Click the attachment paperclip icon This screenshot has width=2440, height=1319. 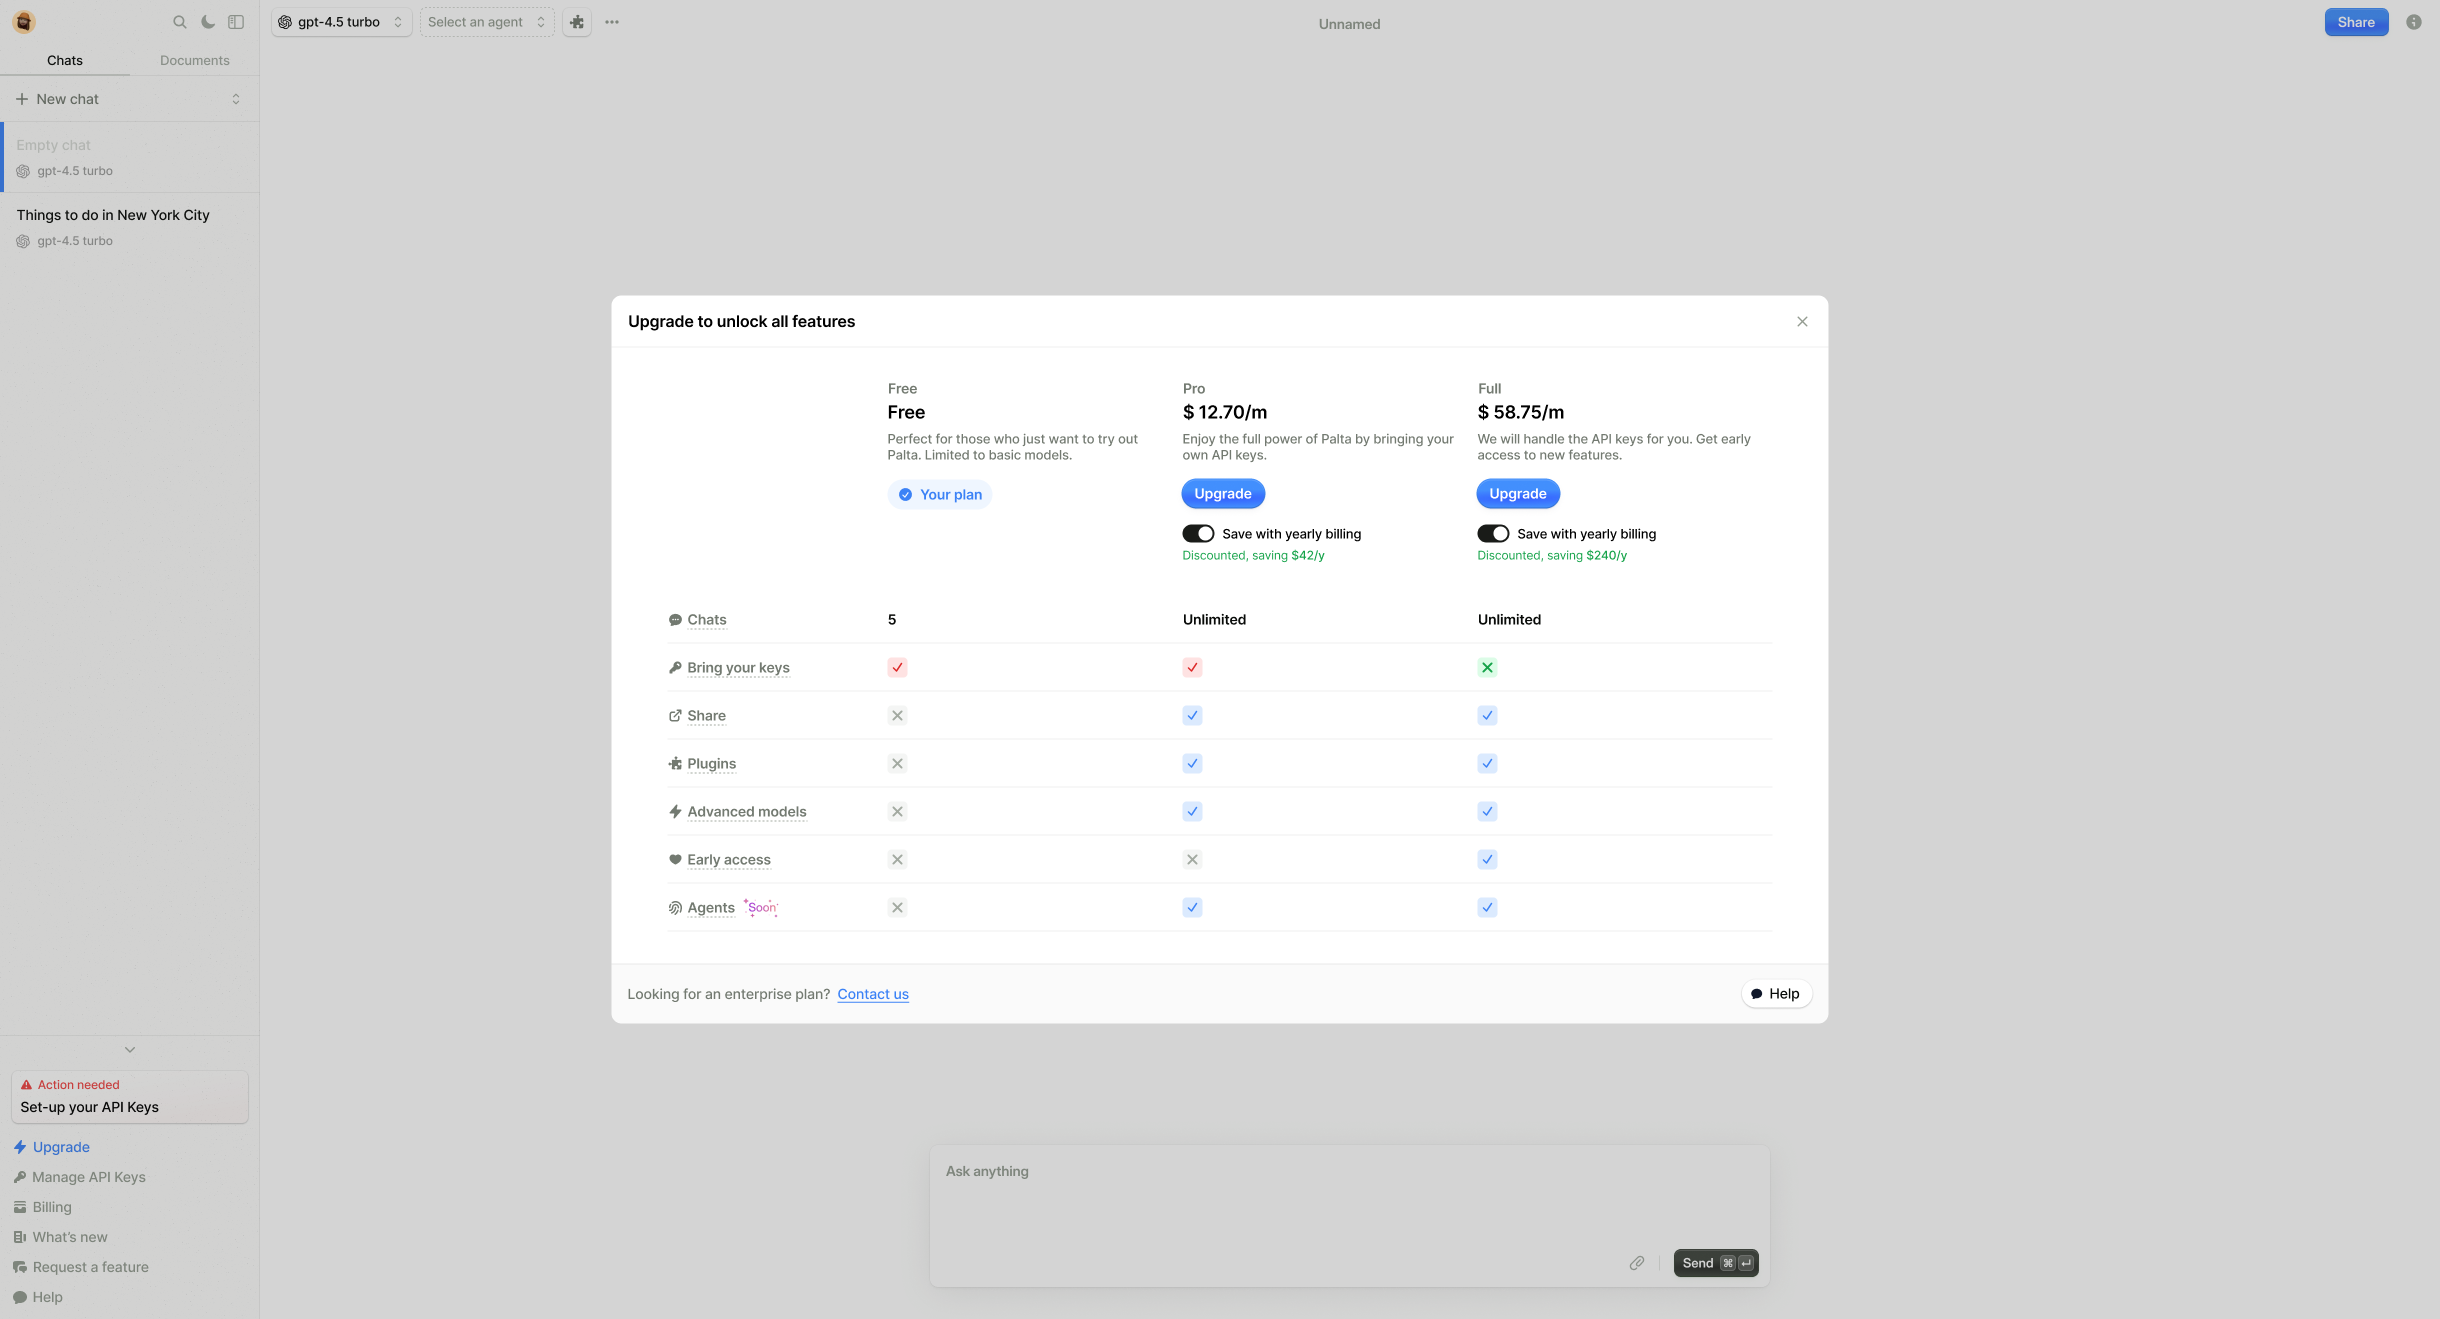[x=1637, y=1263]
